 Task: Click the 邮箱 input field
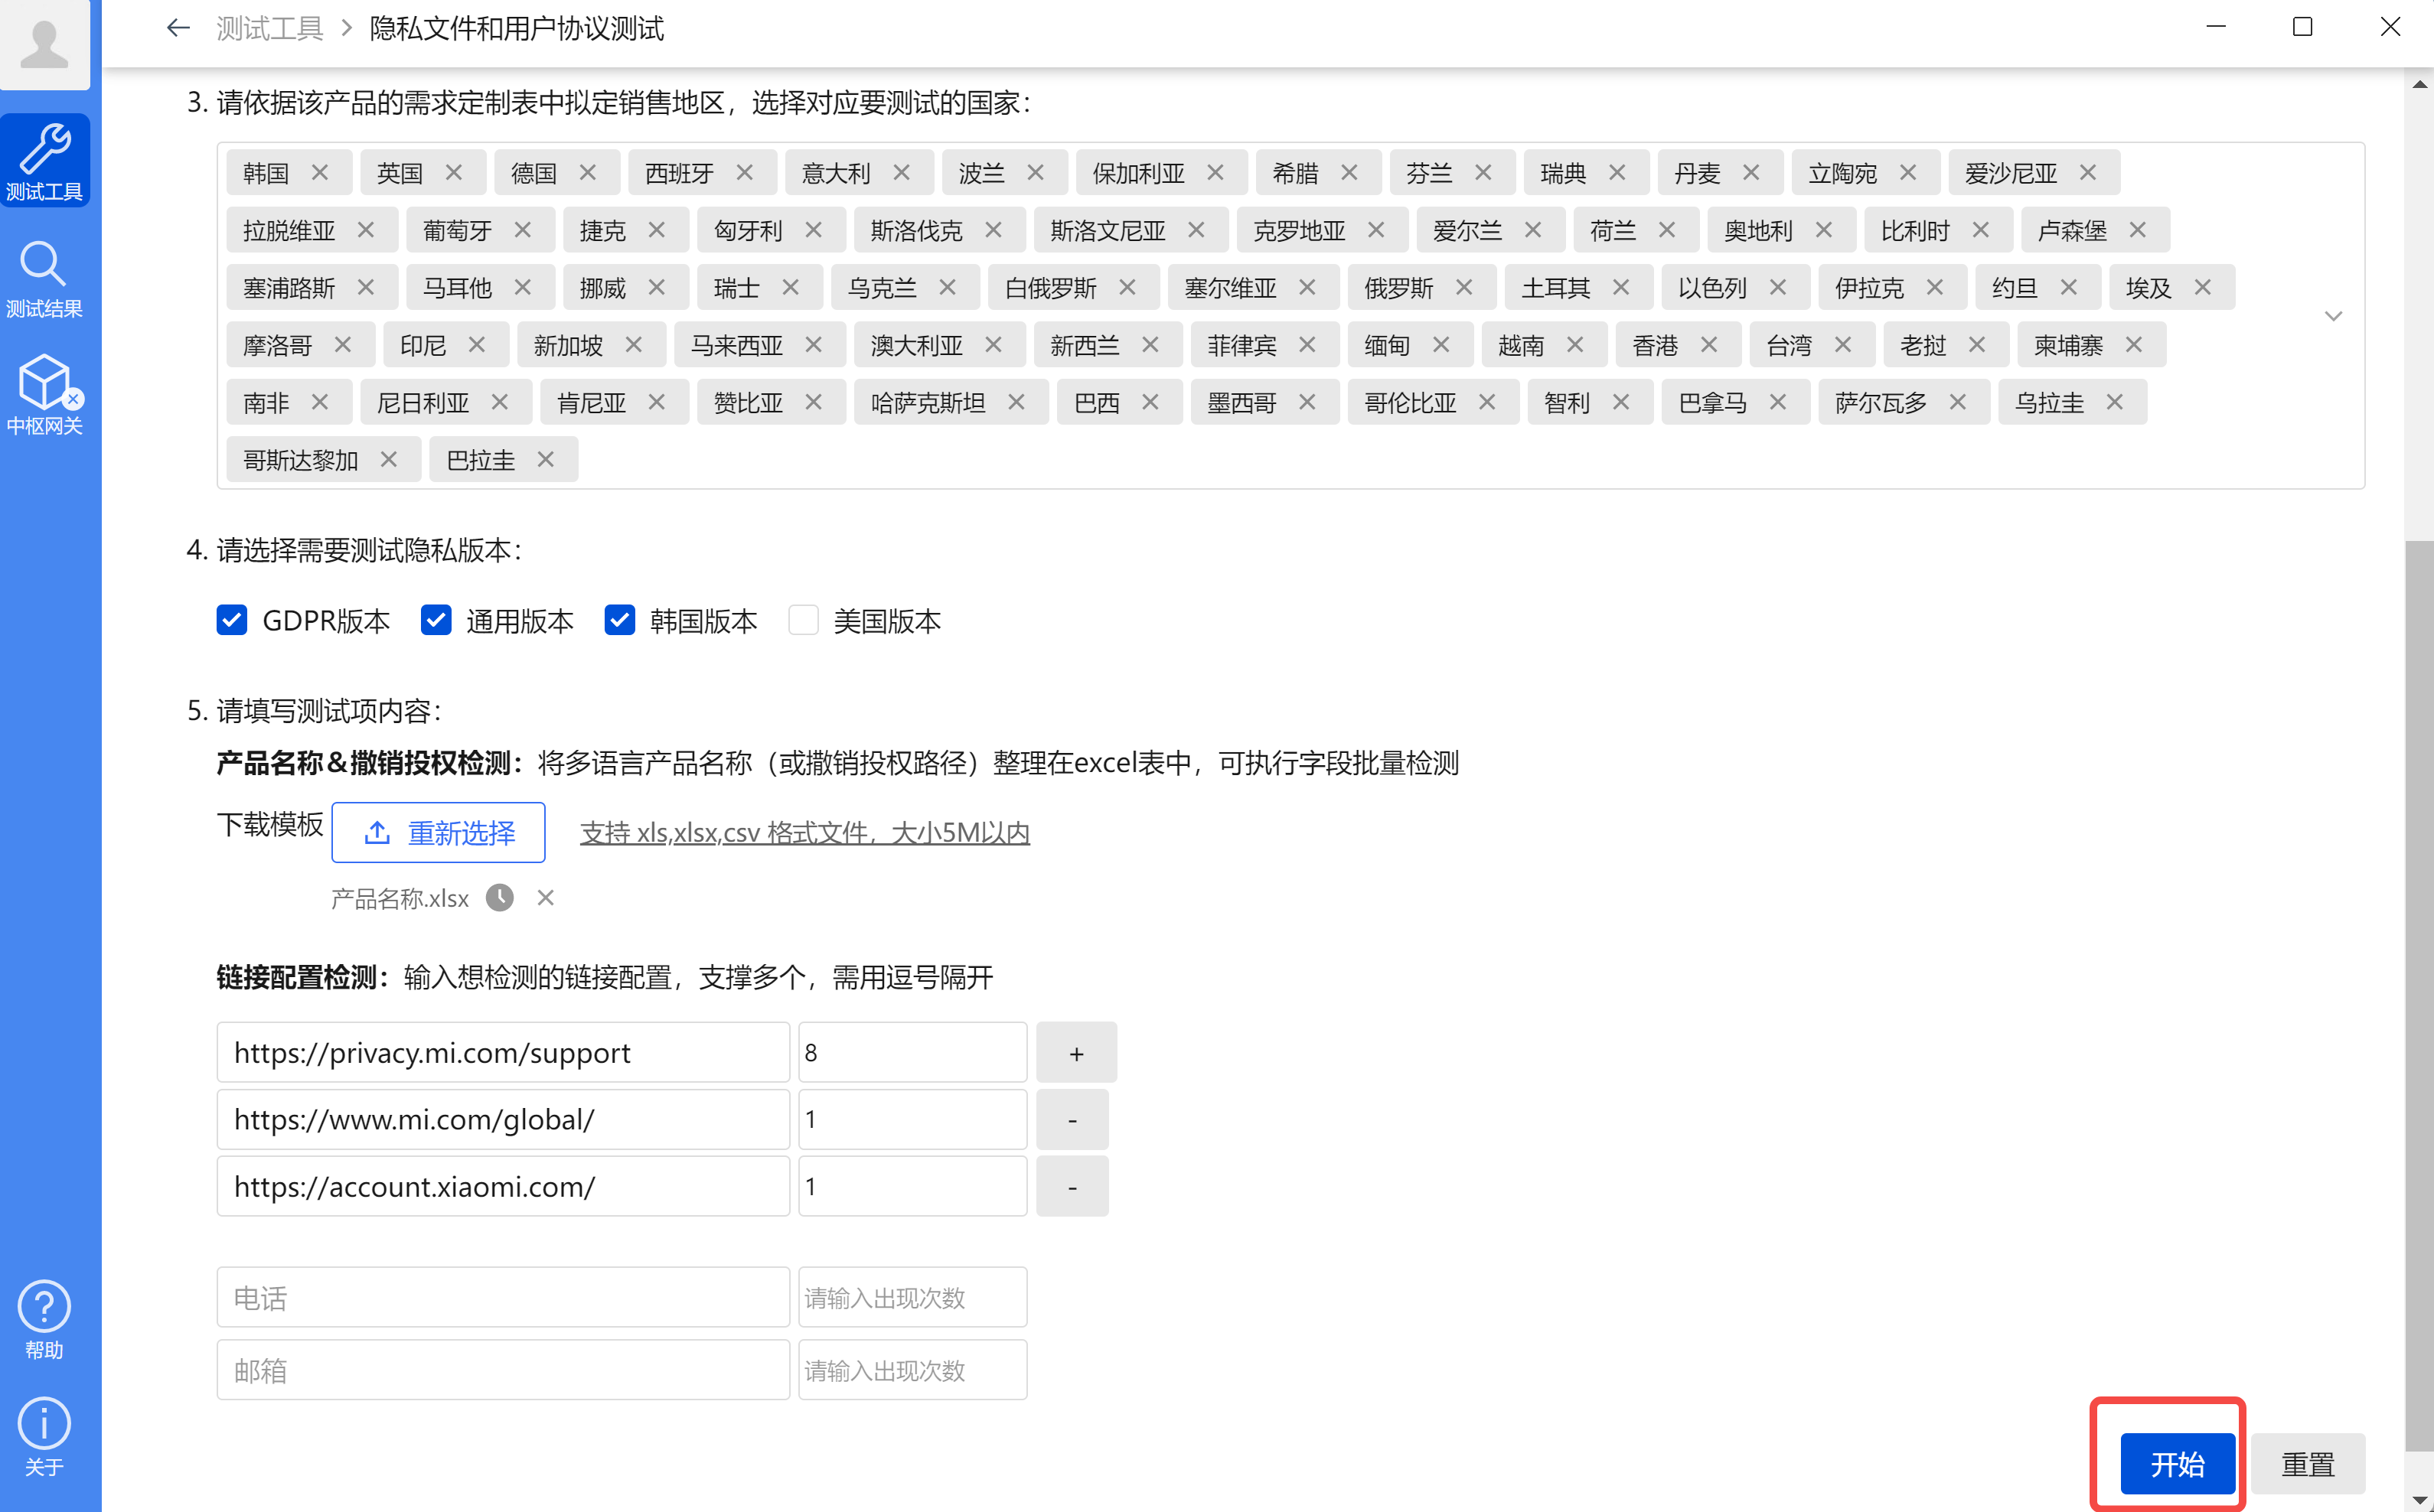coord(503,1370)
